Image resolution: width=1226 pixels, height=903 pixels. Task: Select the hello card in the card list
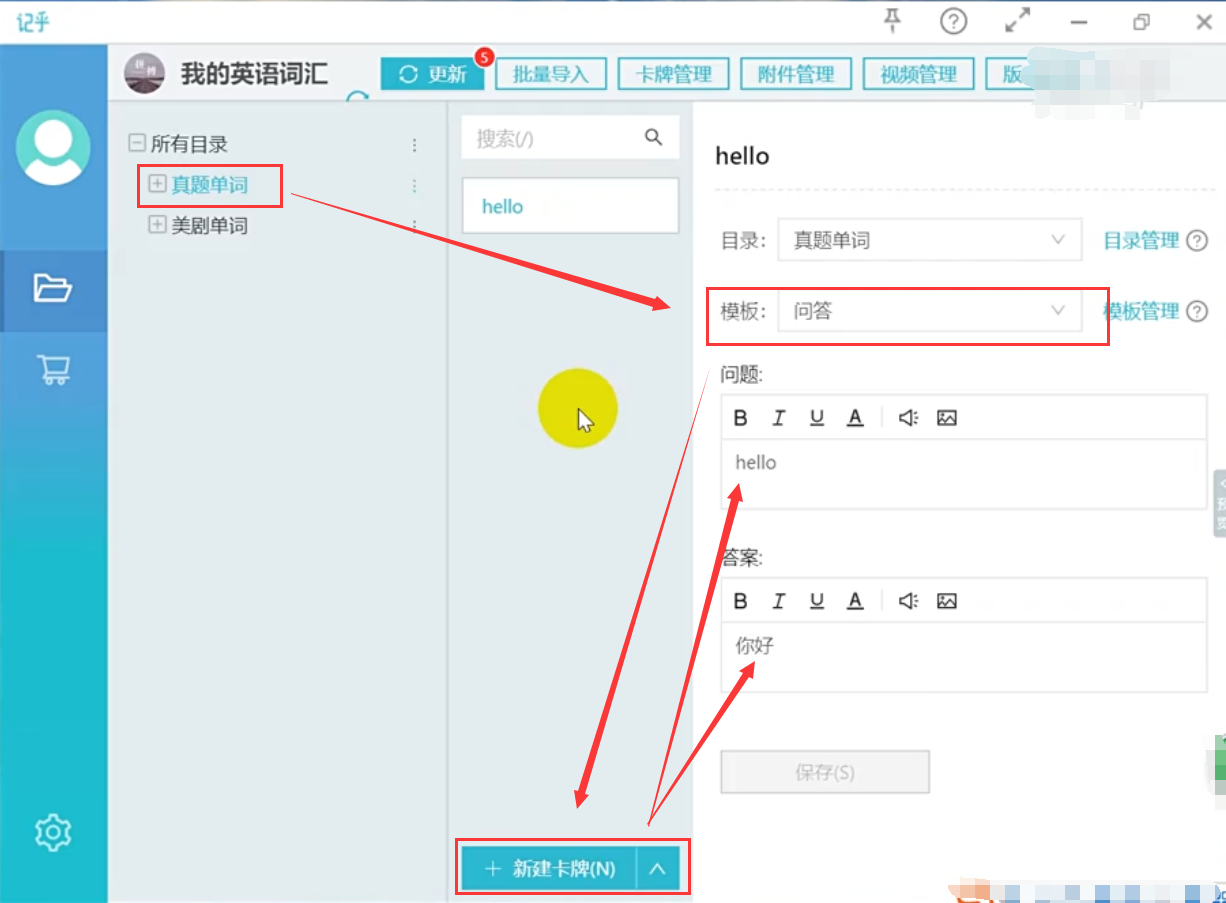[x=570, y=206]
